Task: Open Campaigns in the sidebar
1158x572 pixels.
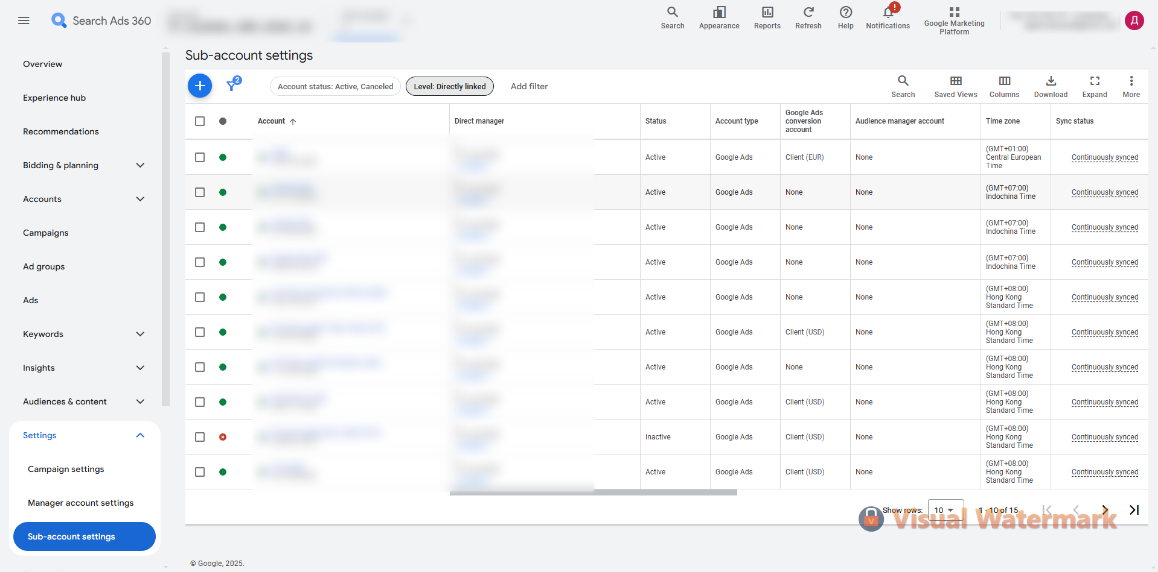Action: coord(46,232)
